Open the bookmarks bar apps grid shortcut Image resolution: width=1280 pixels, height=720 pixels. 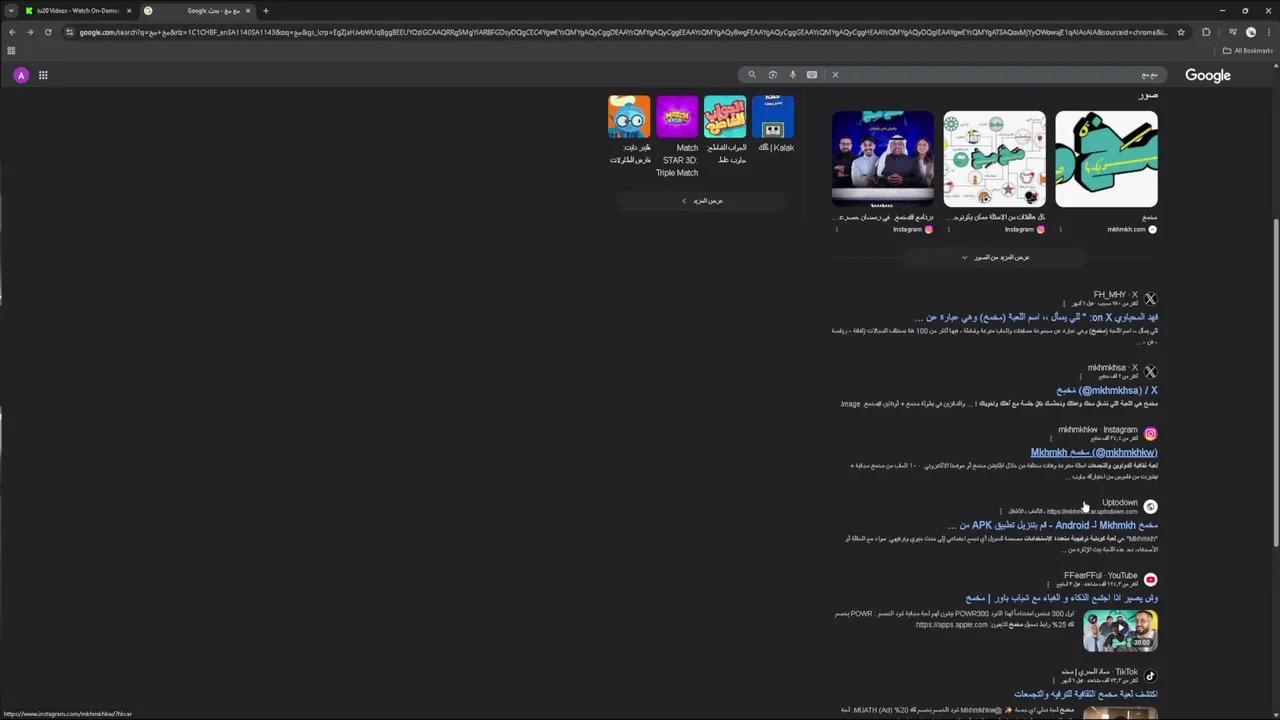[11, 50]
